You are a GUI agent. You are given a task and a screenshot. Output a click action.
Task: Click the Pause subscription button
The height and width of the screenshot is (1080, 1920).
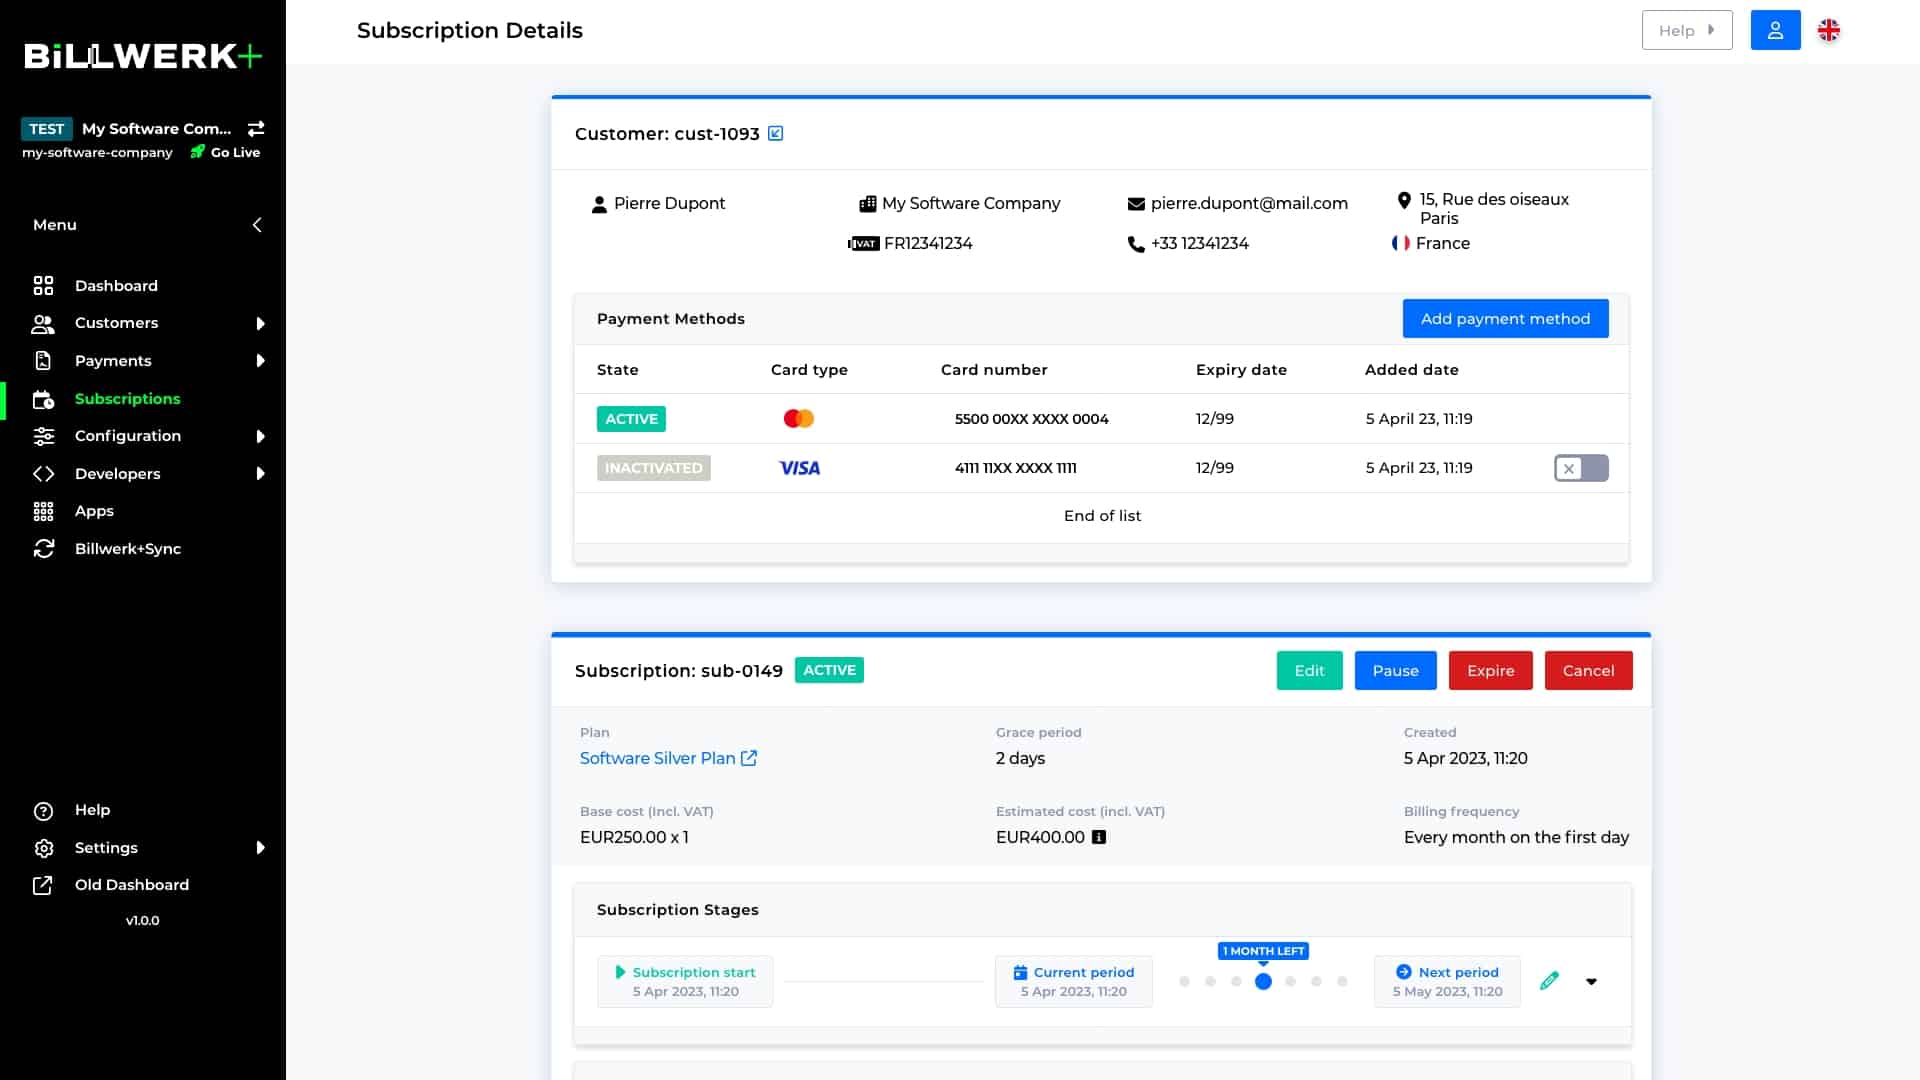coord(1395,671)
